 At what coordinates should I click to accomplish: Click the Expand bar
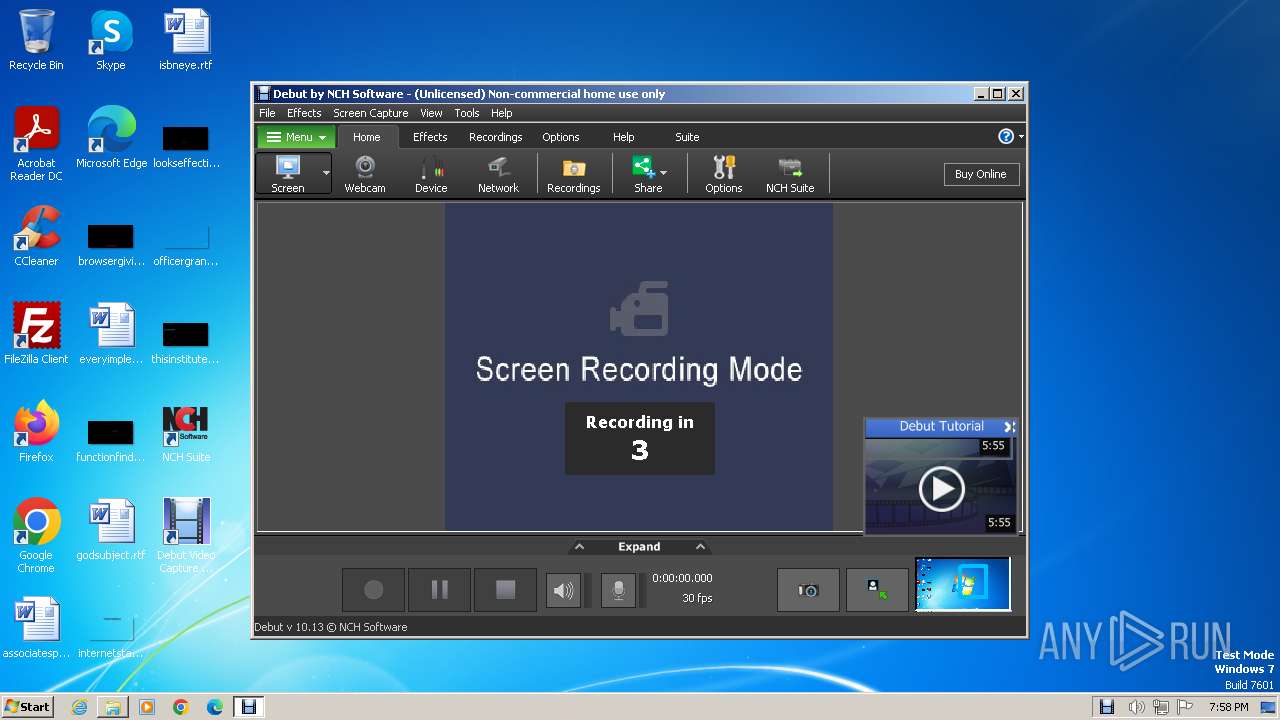coord(639,547)
